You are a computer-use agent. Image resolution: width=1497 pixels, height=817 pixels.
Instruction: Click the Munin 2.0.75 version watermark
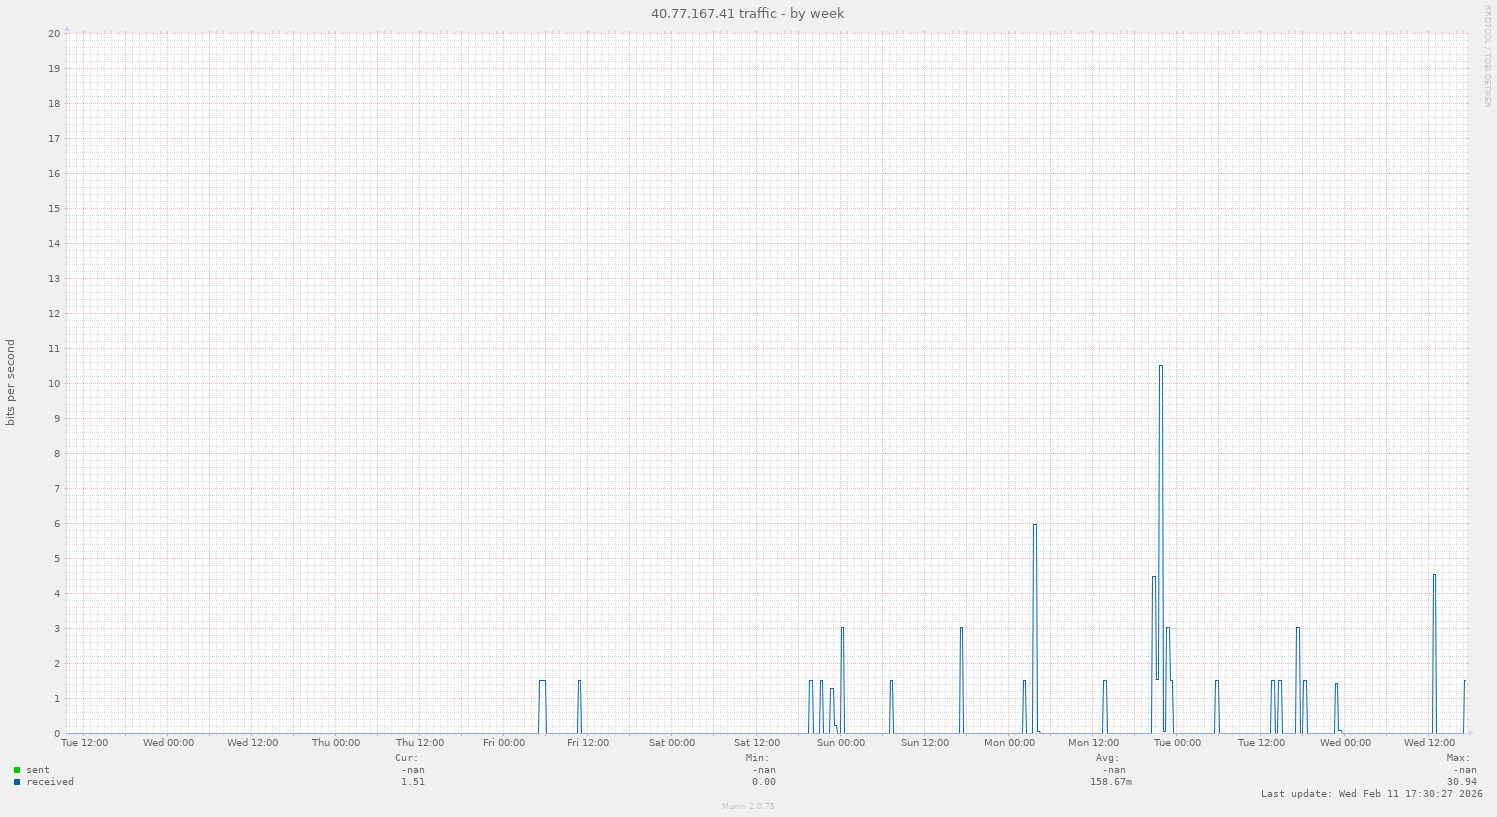[x=748, y=806]
